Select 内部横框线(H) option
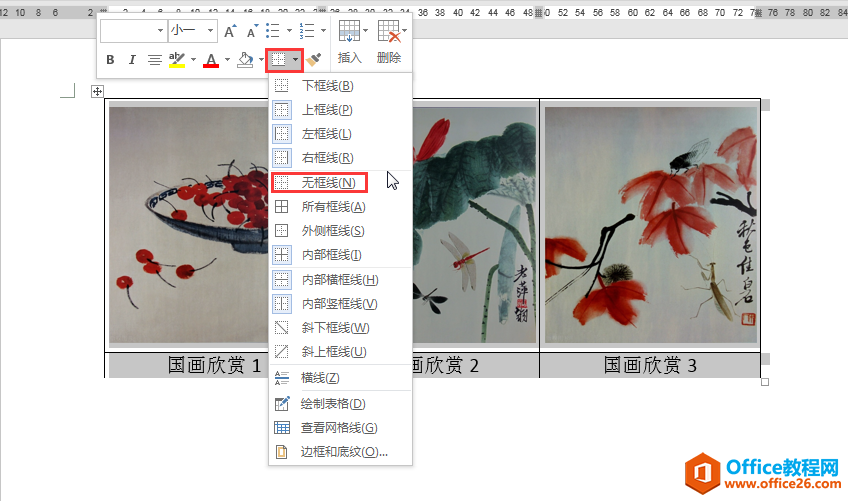Viewport: 848px width, 501px height. tap(340, 280)
